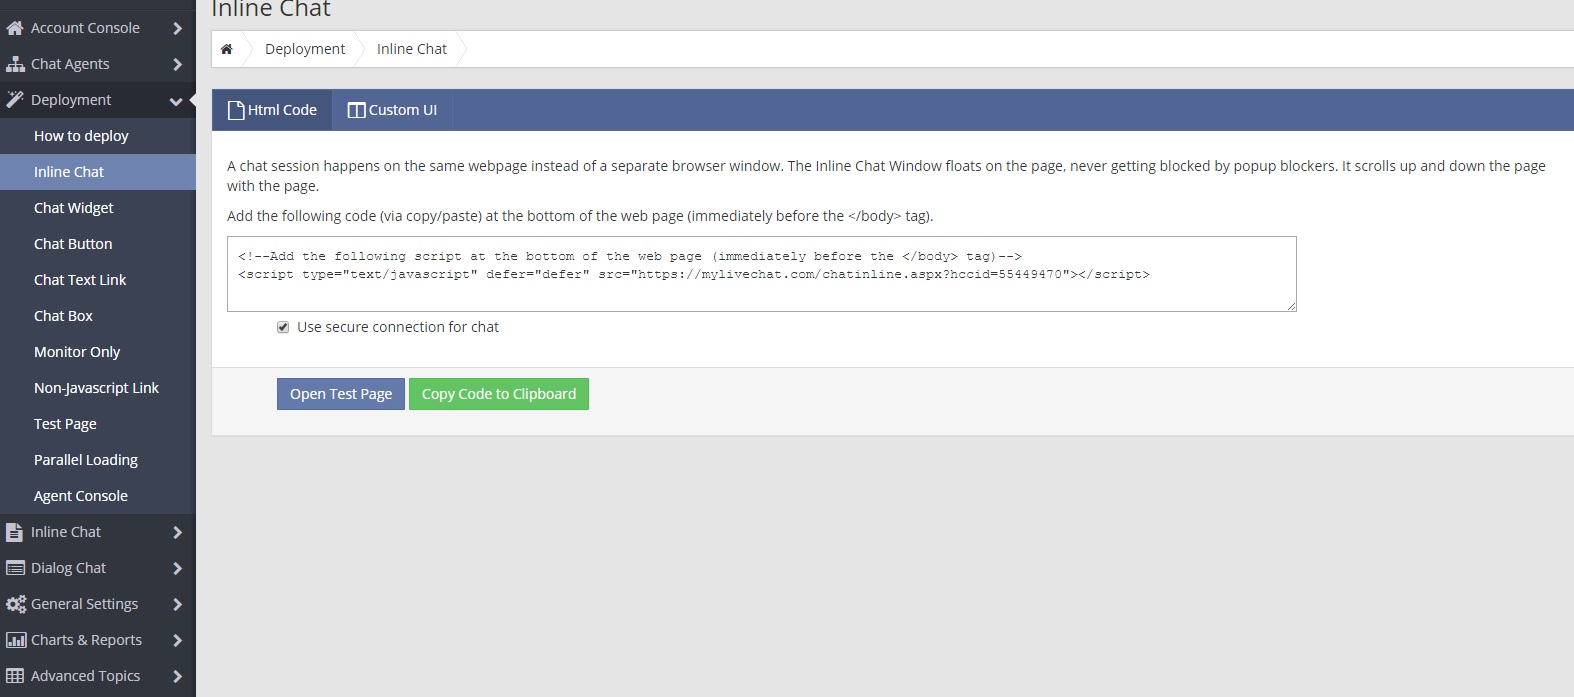Click the Dialog Chat sidebar label

(68, 568)
